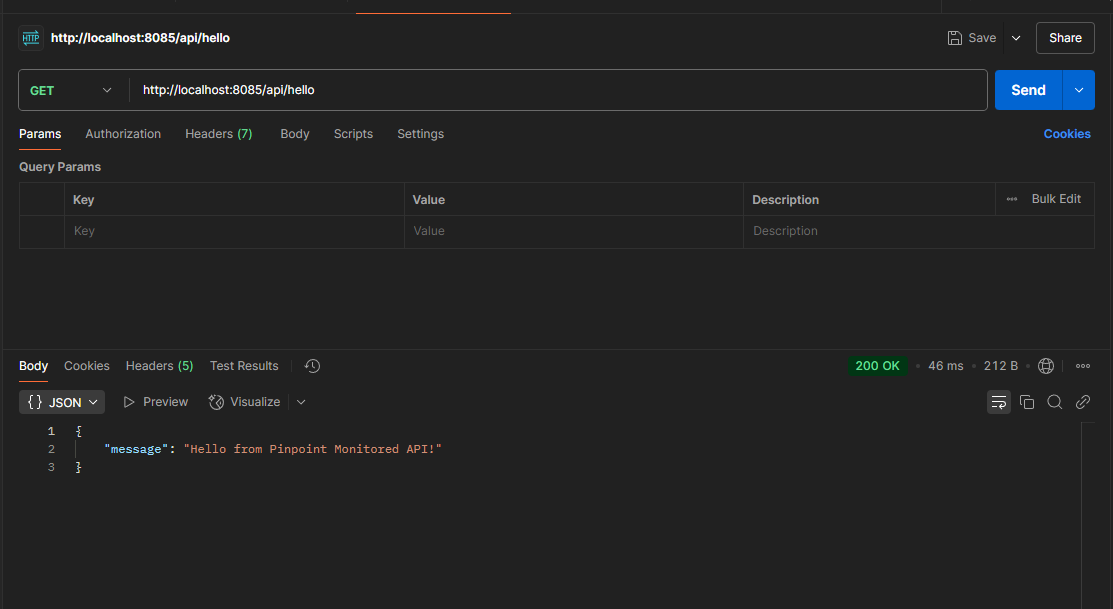Expand the Send button dropdown arrow
1113x609 pixels.
(x=1079, y=90)
